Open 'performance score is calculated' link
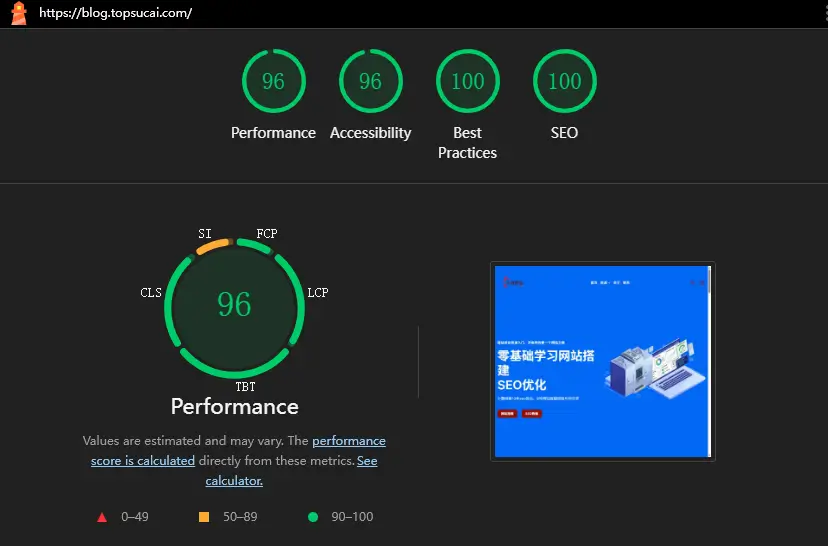Viewport: 828px width, 546px height. 238,450
